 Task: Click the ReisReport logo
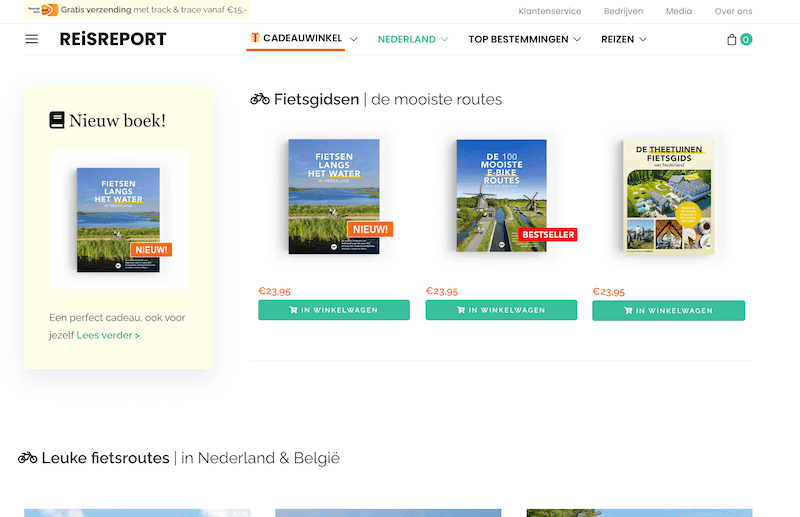(113, 40)
